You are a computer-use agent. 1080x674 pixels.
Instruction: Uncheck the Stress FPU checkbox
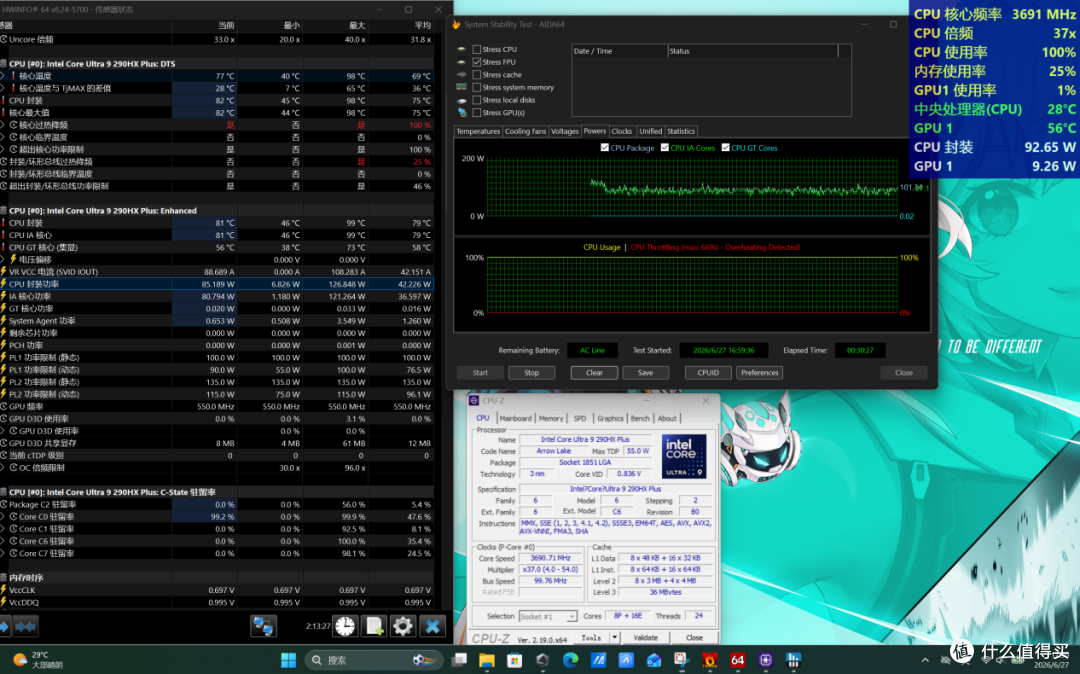pos(477,62)
